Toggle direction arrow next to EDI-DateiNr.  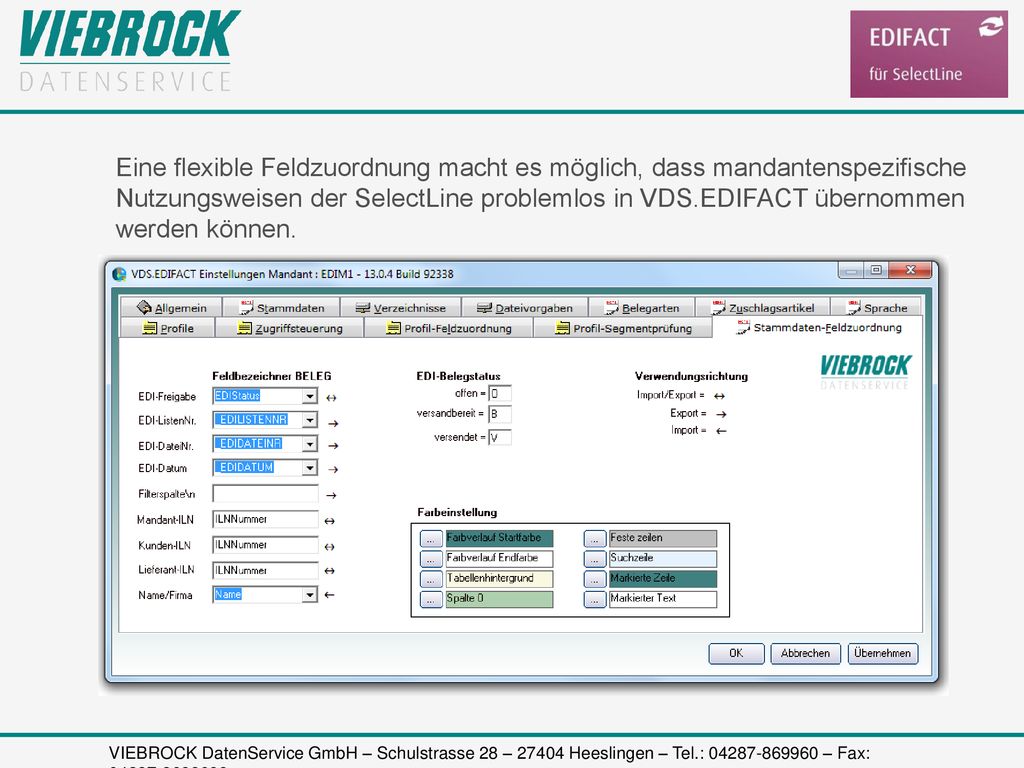[x=333, y=445]
